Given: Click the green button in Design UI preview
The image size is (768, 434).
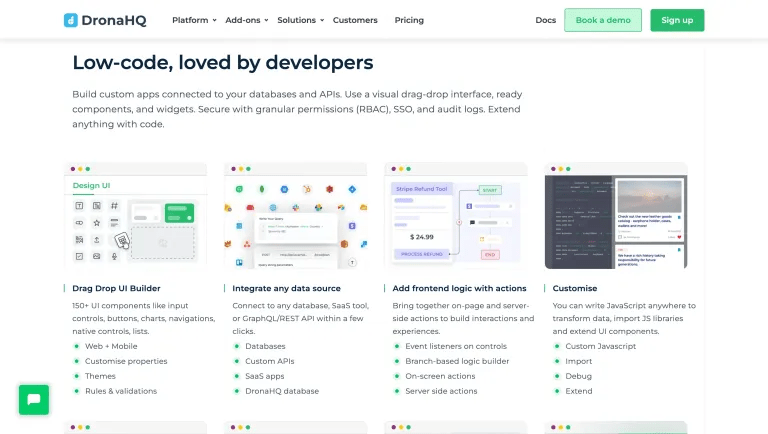Looking at the screenshot, I should pyautogui.click(x=179, y=213).
